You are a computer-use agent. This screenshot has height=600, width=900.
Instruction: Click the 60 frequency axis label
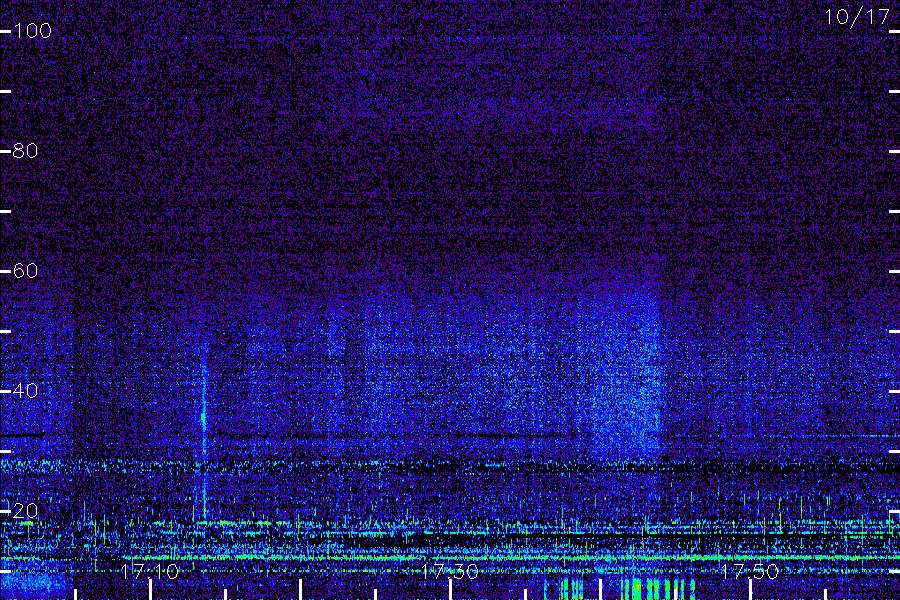pyautogui.click(x=26, y=270)
